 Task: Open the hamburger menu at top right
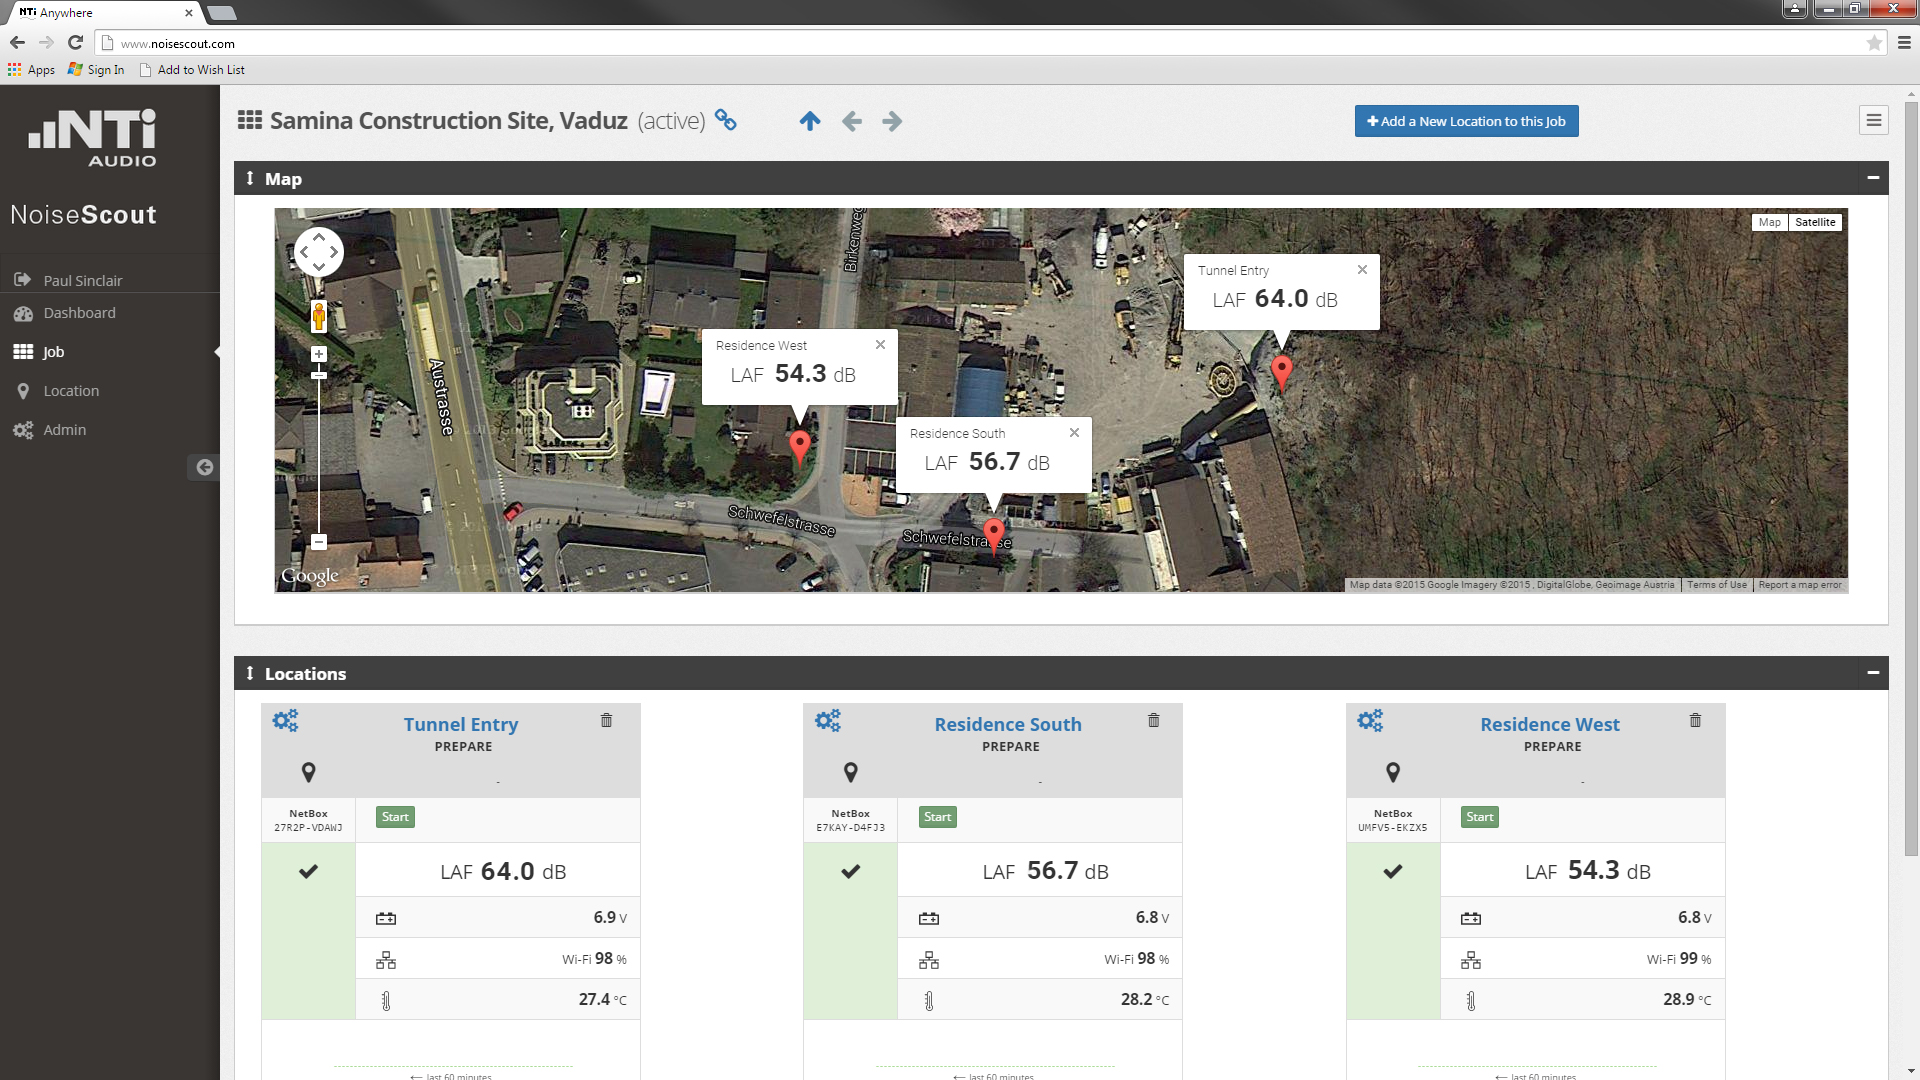[x=1873, y=121]
